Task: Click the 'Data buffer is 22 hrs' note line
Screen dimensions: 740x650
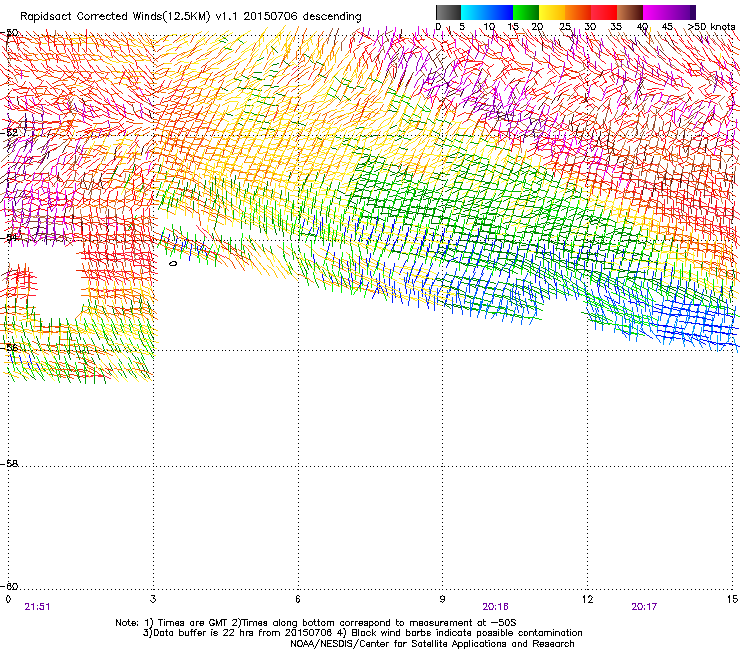Action: point(238,633)
